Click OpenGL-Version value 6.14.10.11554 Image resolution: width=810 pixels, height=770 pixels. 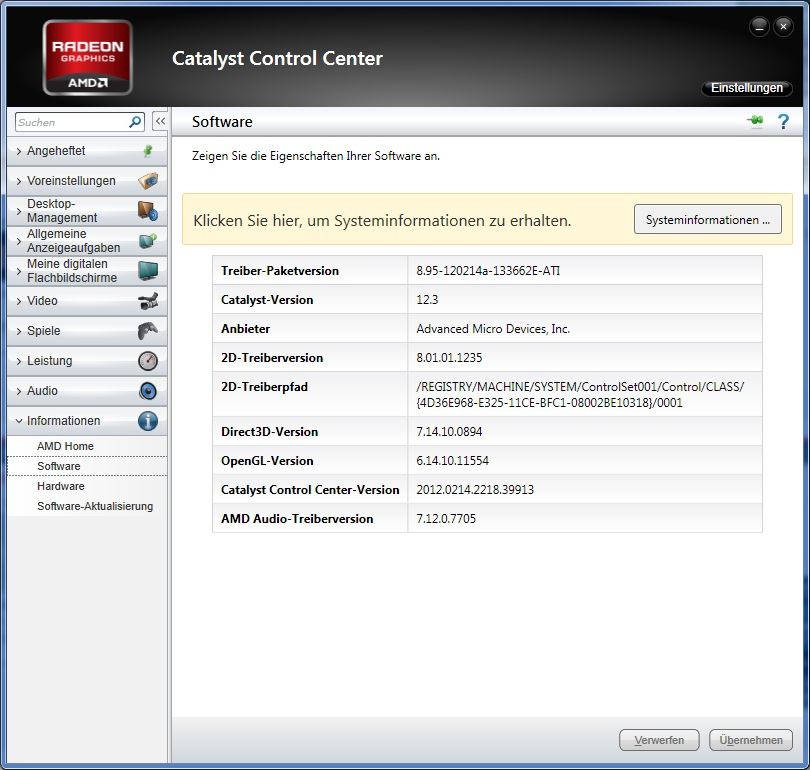[453, 460]
